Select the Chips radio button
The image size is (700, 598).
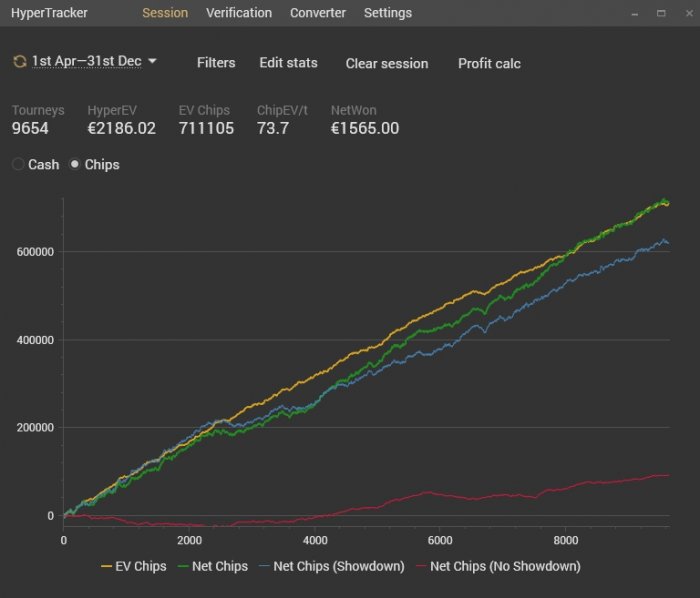point(75,164)
